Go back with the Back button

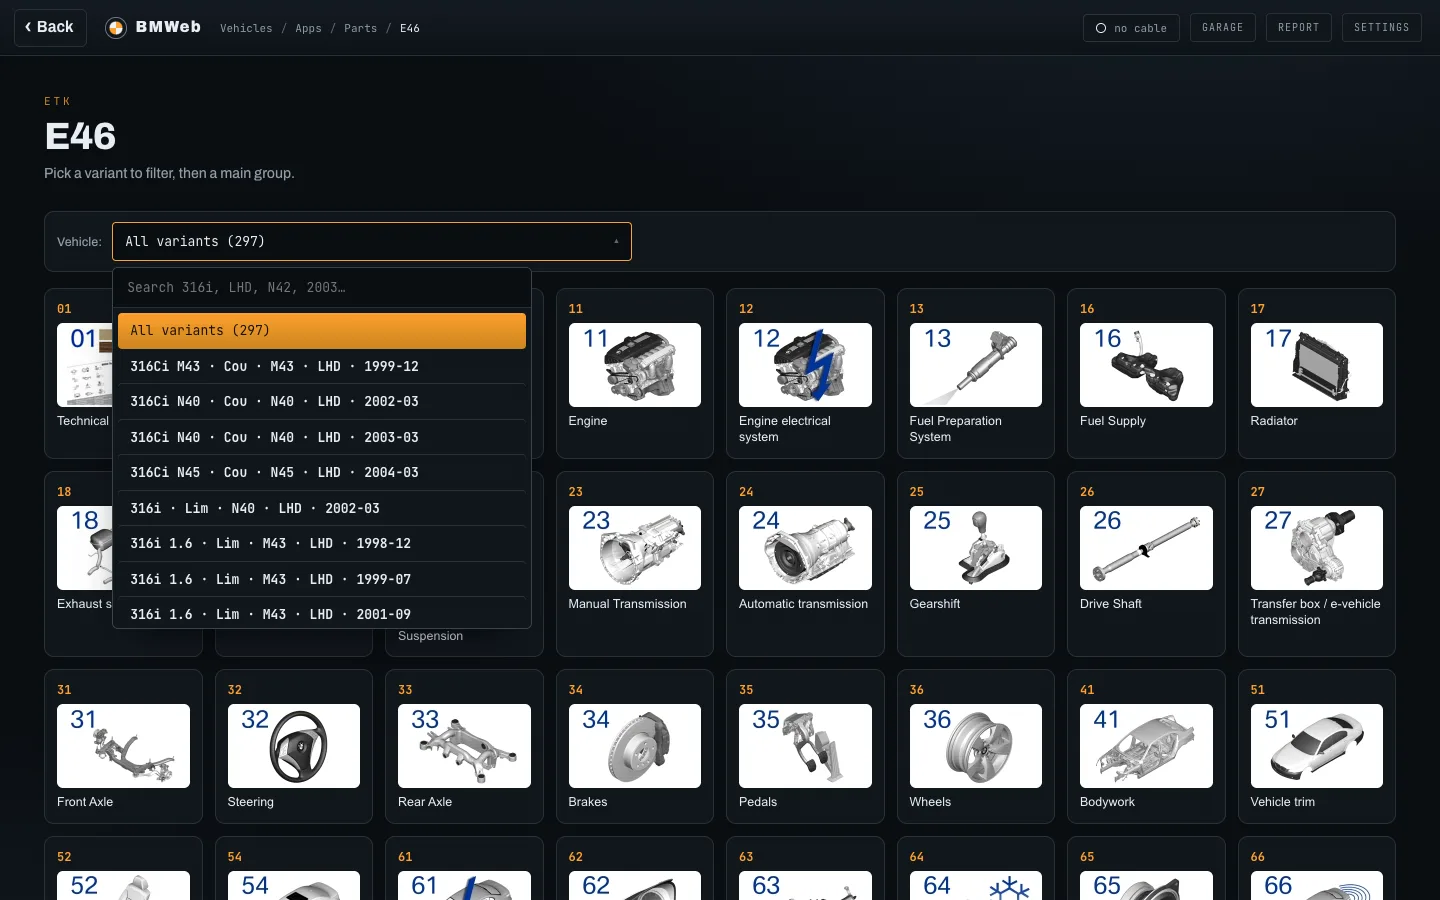coord(50,27)
